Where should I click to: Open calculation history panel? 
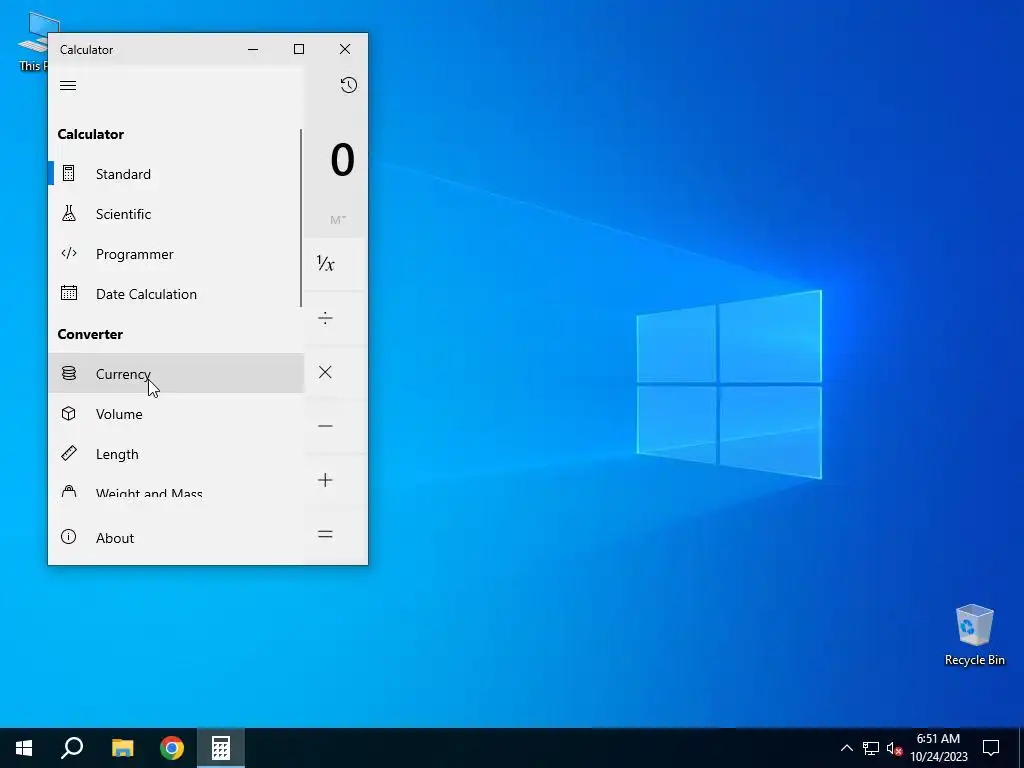coord(349,85)
